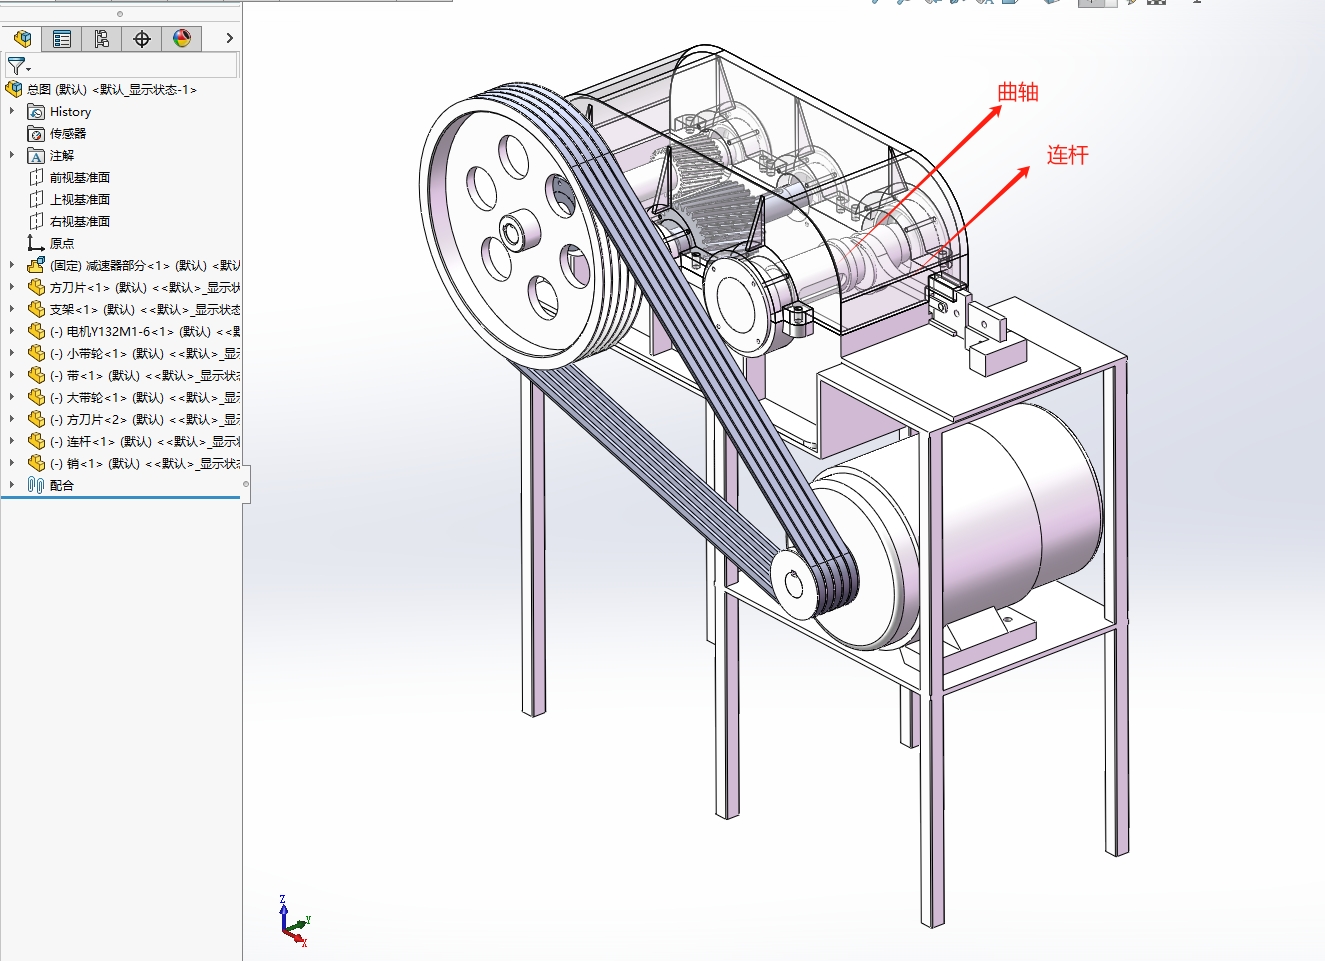Expand more manager tabs with chevron

[x=229, y=38]
